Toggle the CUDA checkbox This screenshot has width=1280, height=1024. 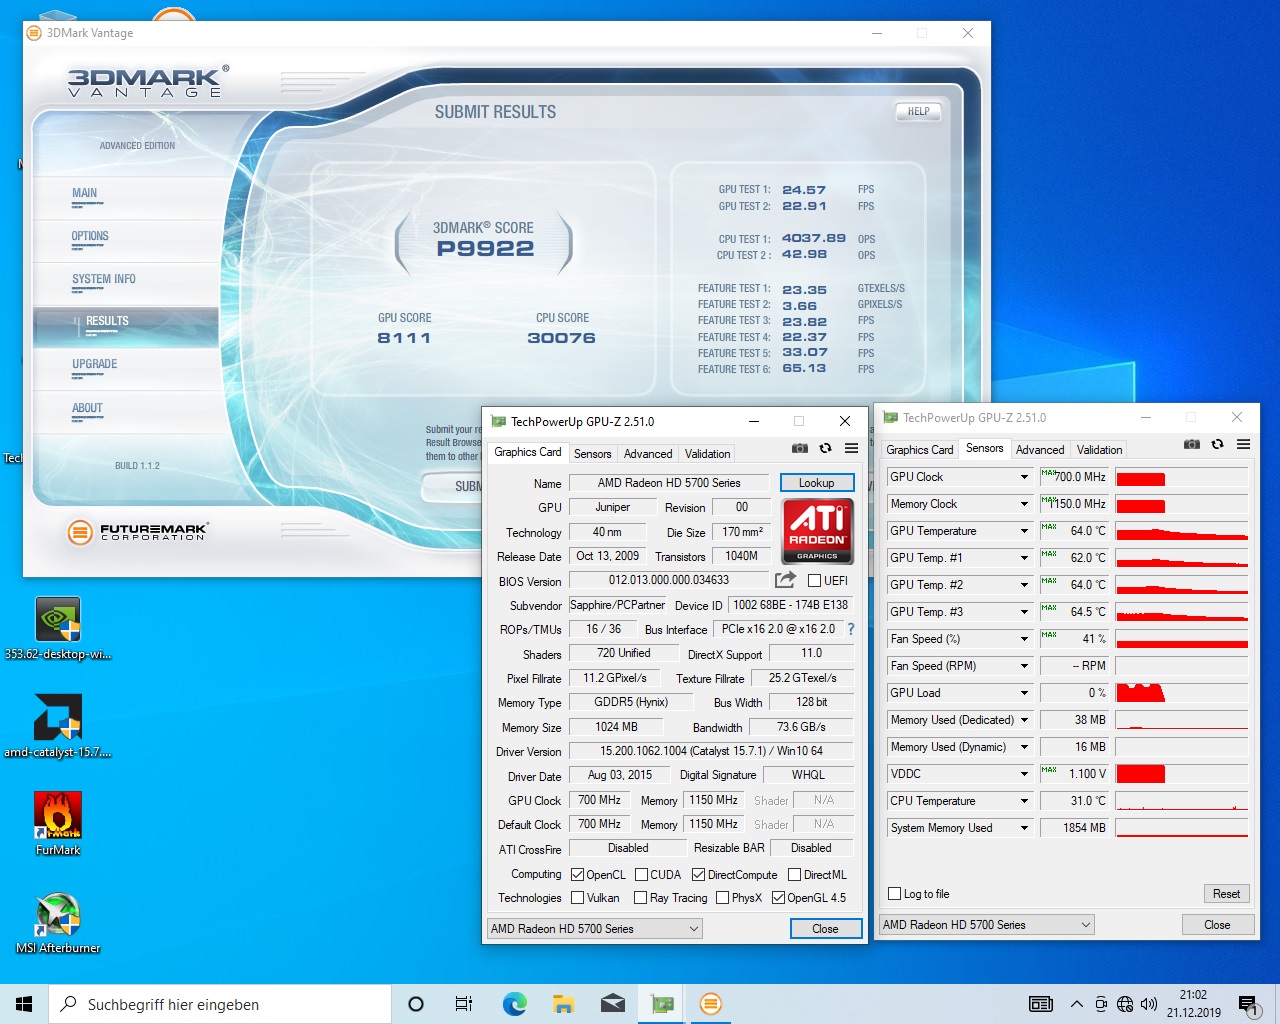click(x=641, y=874)
